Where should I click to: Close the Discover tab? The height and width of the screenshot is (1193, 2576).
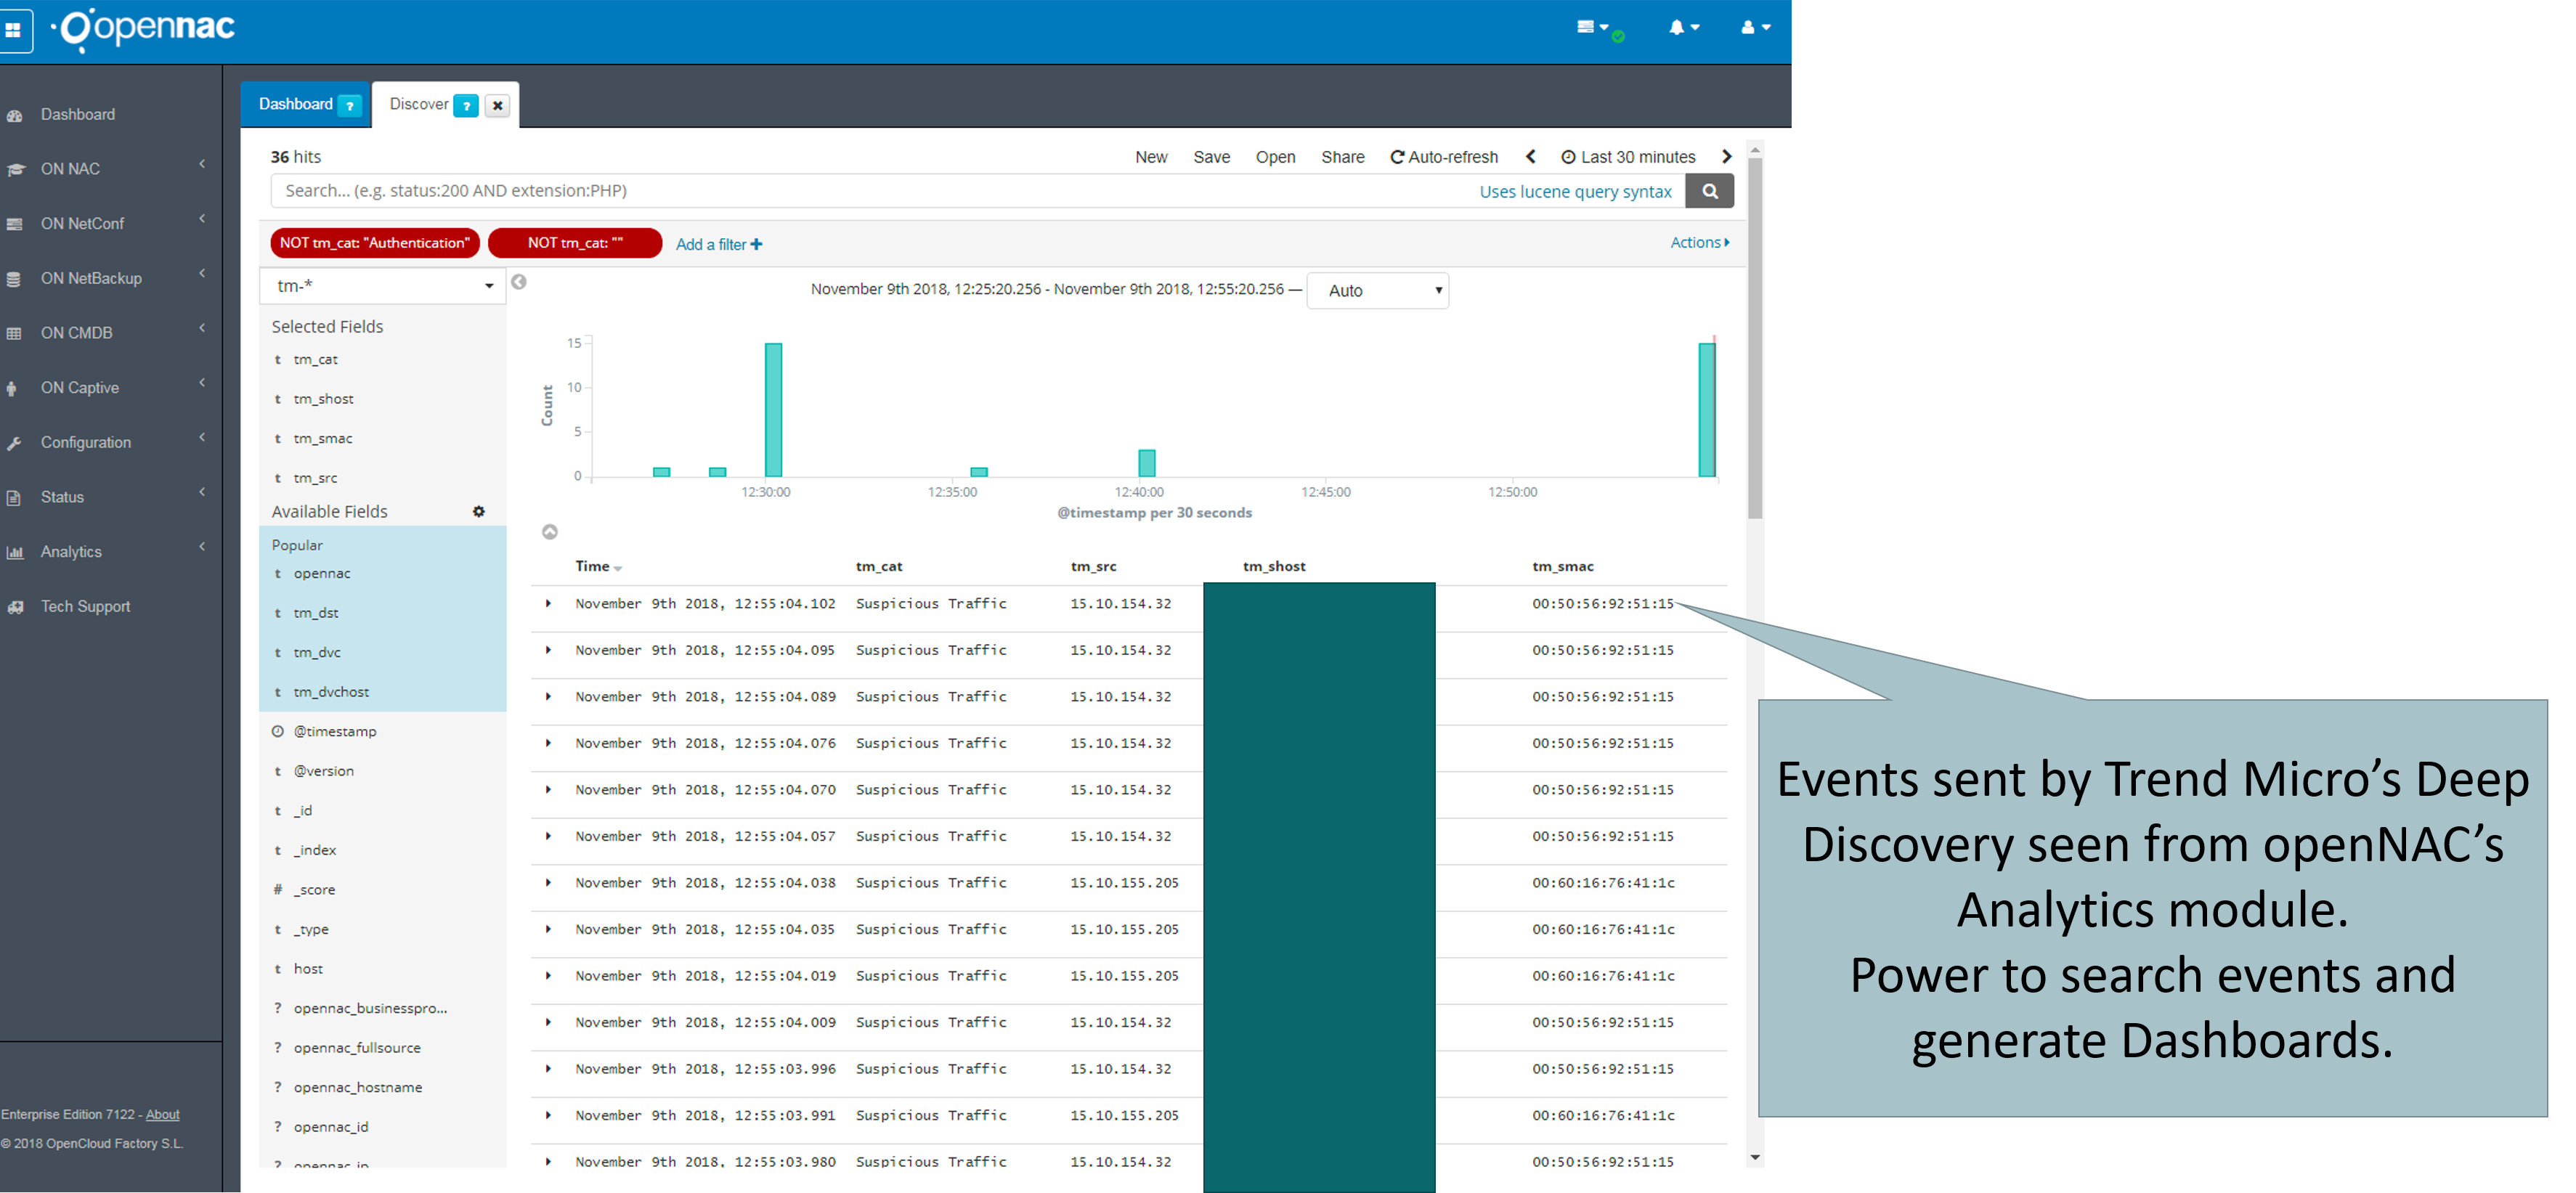click(x=497, y=105)
